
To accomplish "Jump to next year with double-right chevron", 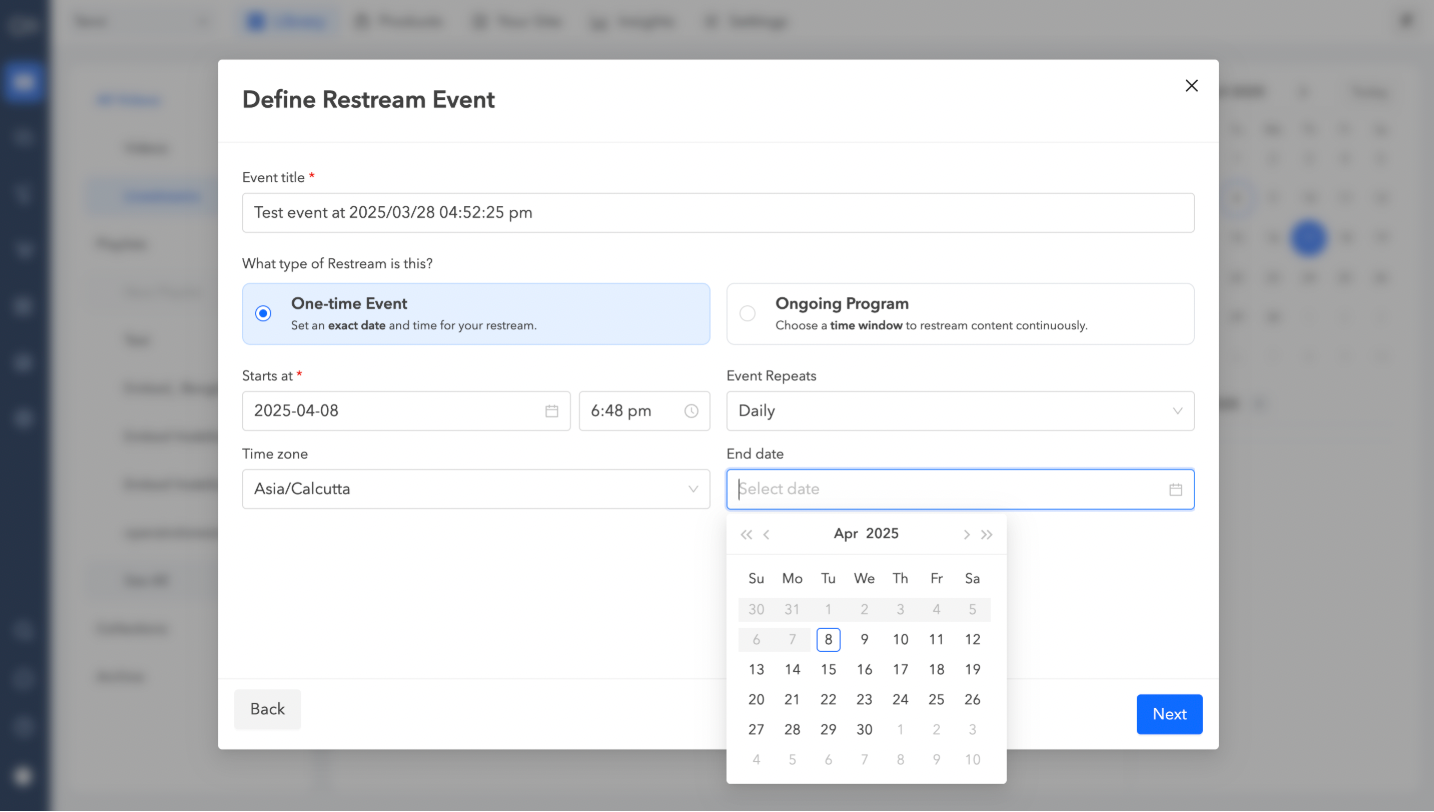I will 987,534.
